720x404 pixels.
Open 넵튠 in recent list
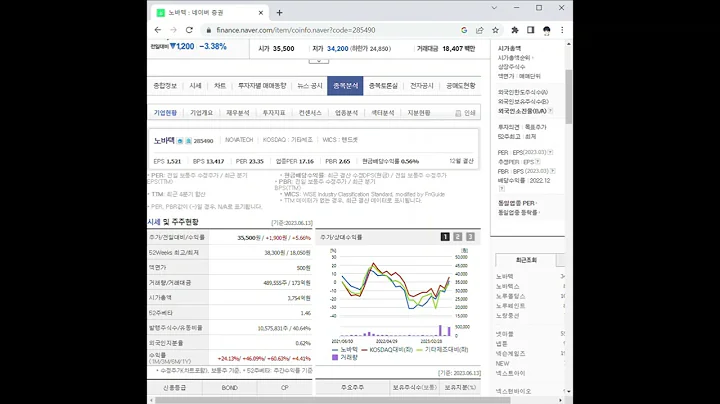tap(501, 344)
